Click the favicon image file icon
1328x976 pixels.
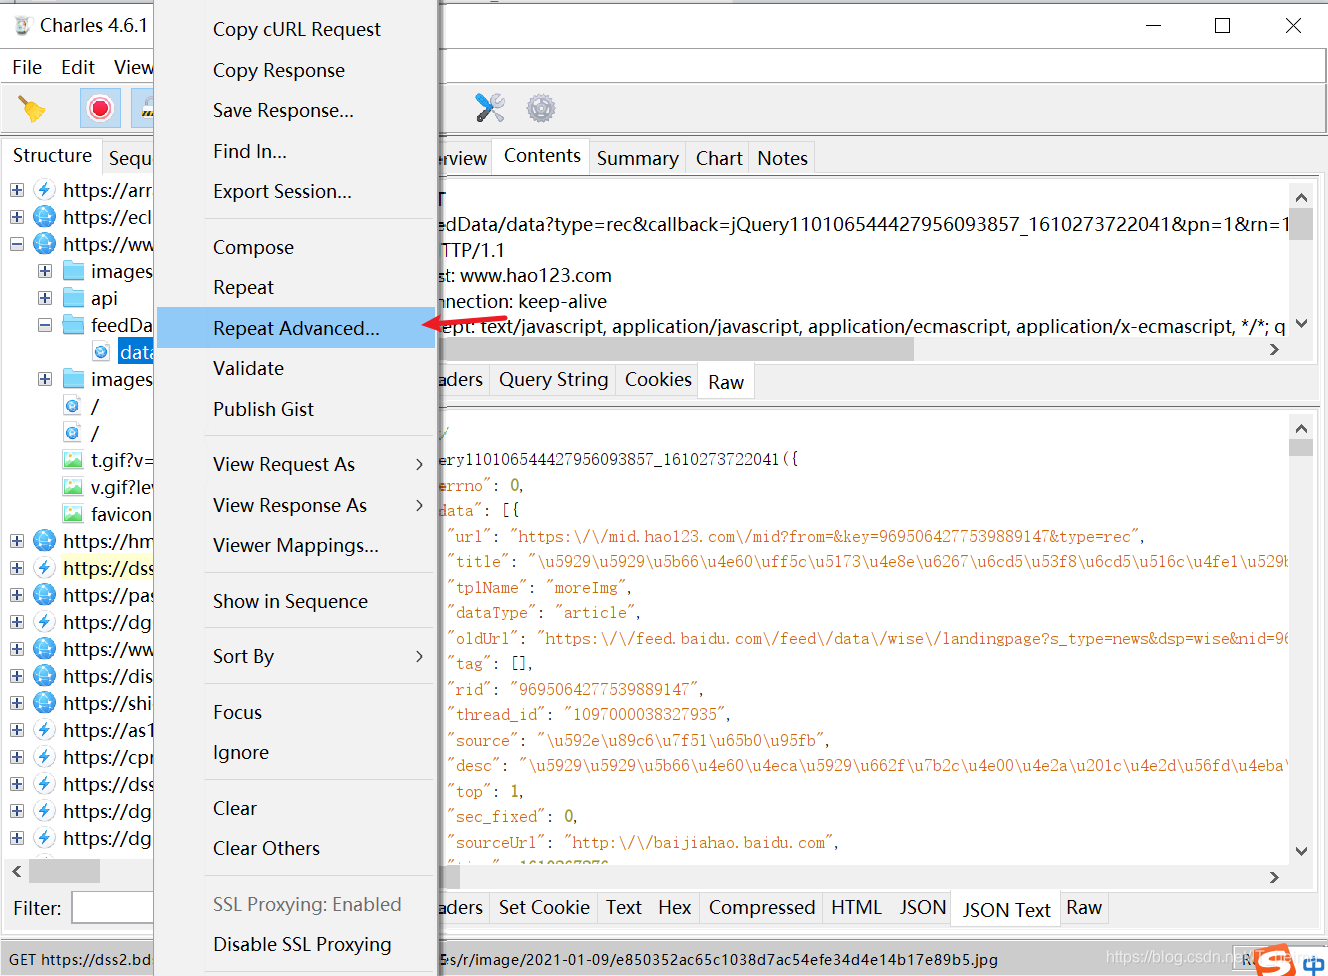pos(73,514)
